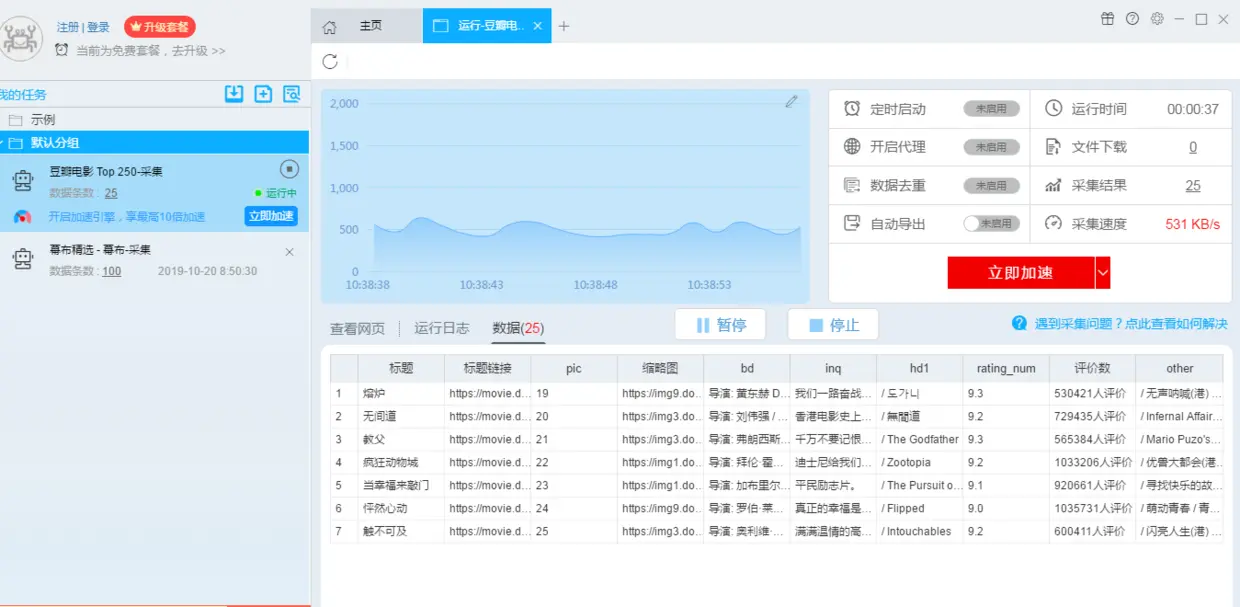
Task: Turn on the 自动导出 switch
Action: [992, 224]
